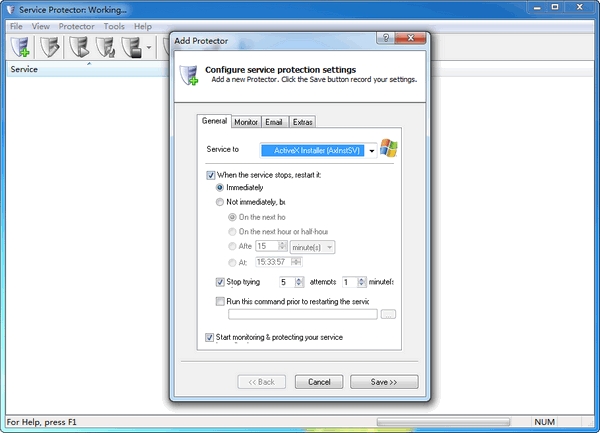Click the time field showing 15:33:57
Viewport: 600px width, 433px height.
tap(273, 262)
